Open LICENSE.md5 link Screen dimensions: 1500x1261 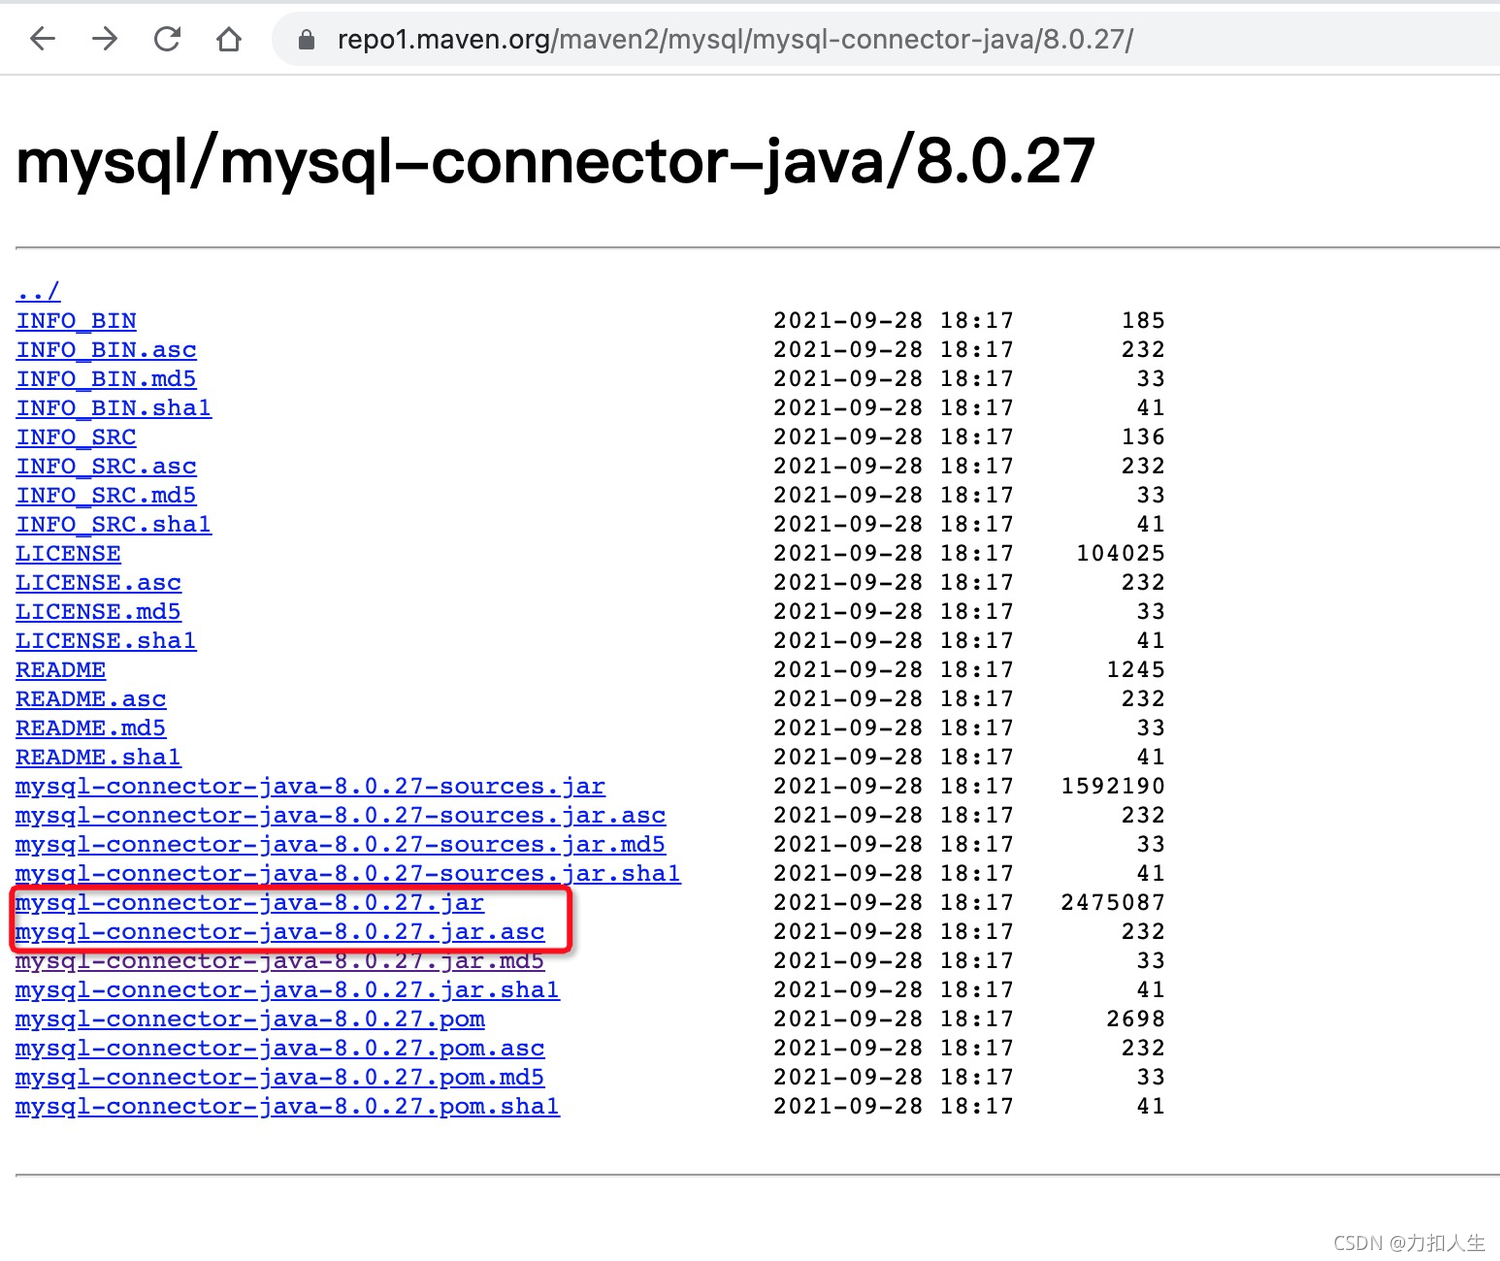[x=99, y=611]
